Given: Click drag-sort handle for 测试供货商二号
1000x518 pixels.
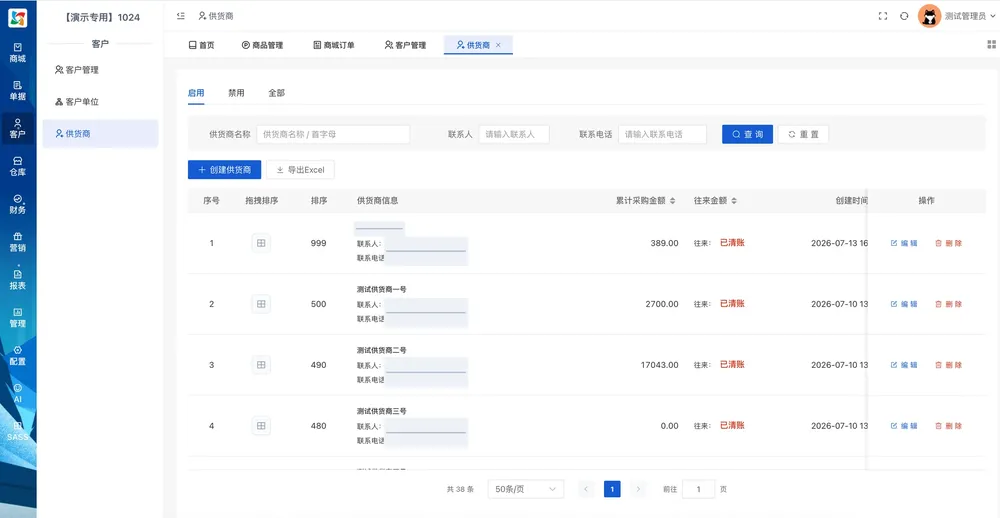Looking at the screenshot, I should [261, 365].
